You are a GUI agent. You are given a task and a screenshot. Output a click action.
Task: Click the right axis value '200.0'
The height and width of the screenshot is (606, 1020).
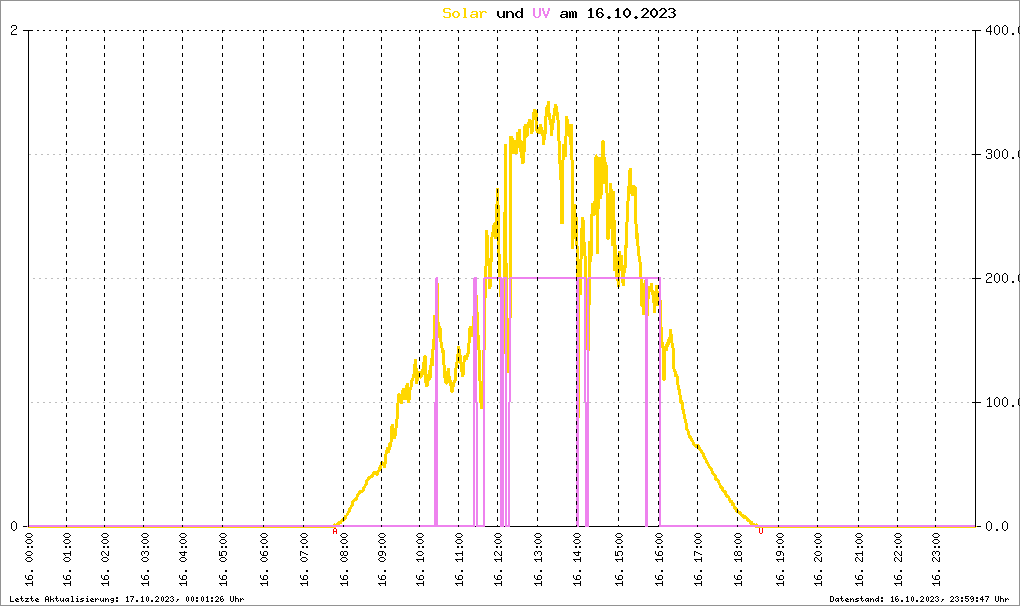point(1002,278)
